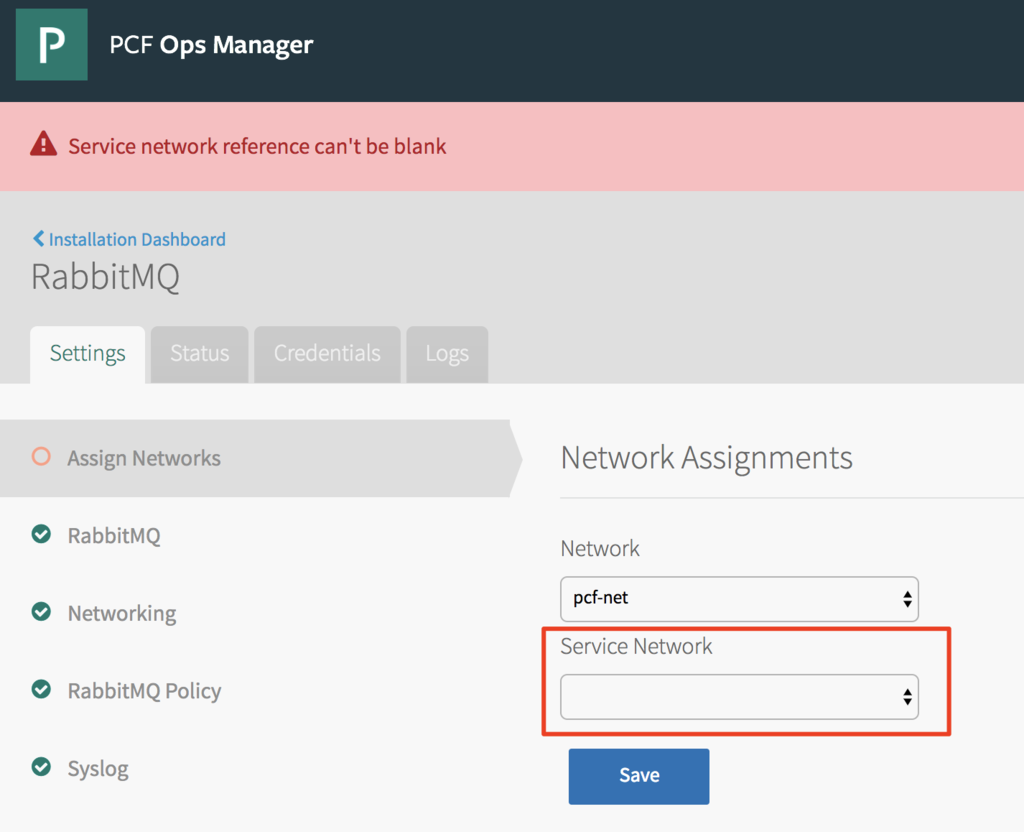Image resolution: width=1024 pixels, height=832 pixels.
Task: Click the green checkmark beside RabbitMQ Policy
Action: [41, 690]
